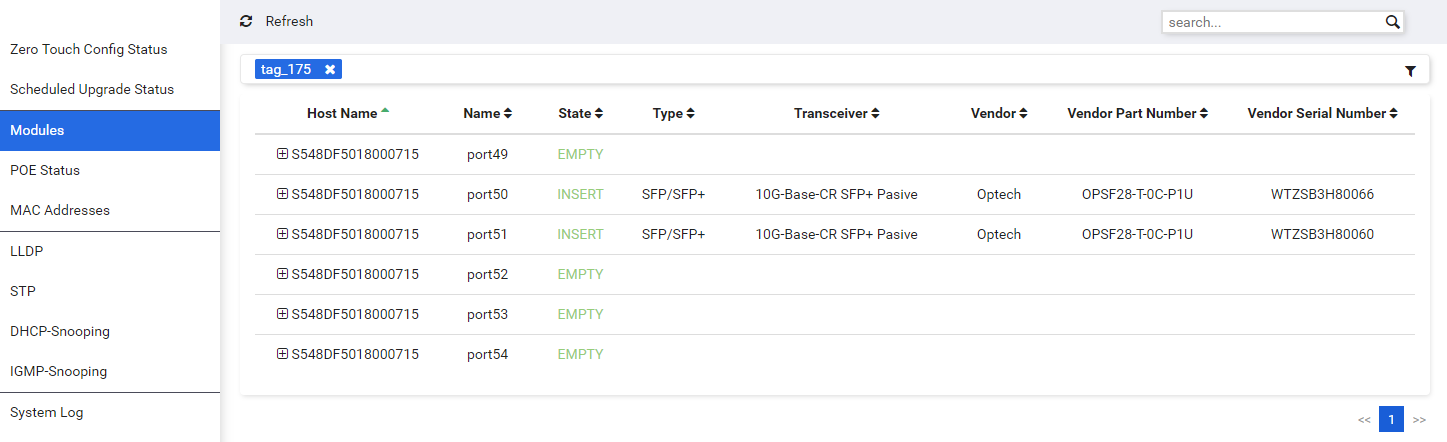The image size is (1447, 442).
Task: Expand the port51 row
Action: point(282,234)
